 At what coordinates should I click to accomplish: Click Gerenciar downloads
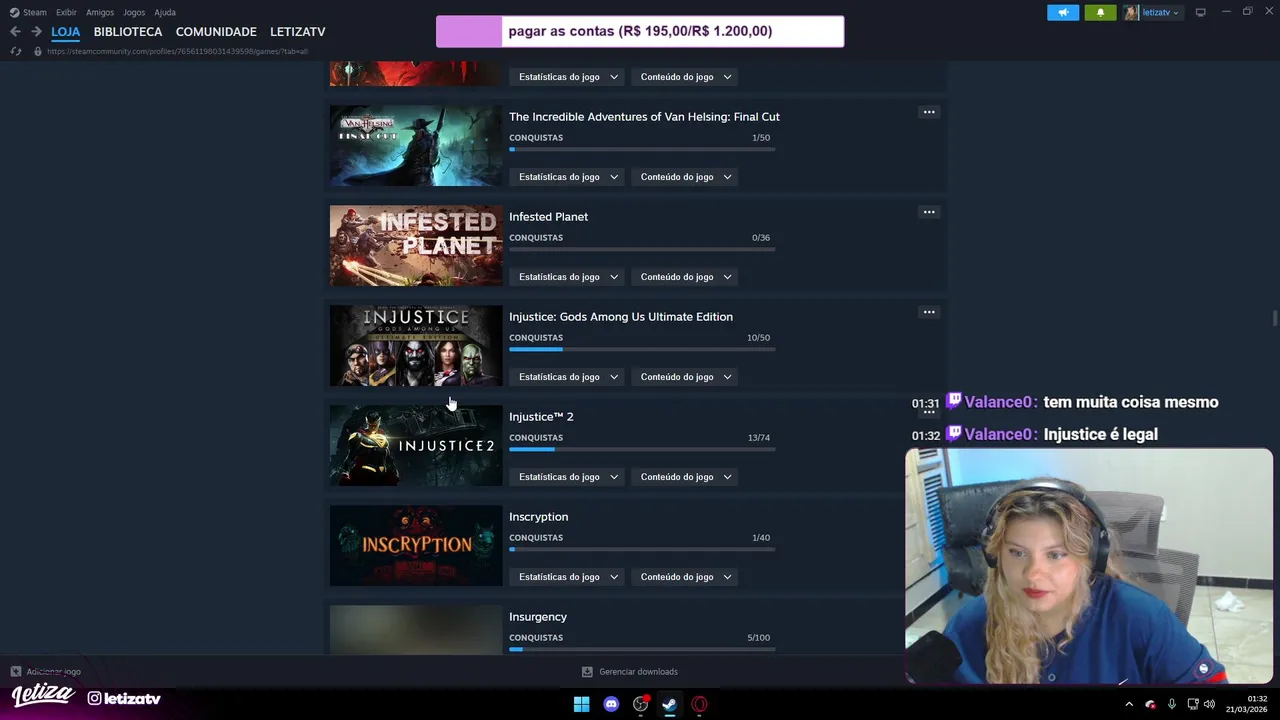(x=638, y=672)
